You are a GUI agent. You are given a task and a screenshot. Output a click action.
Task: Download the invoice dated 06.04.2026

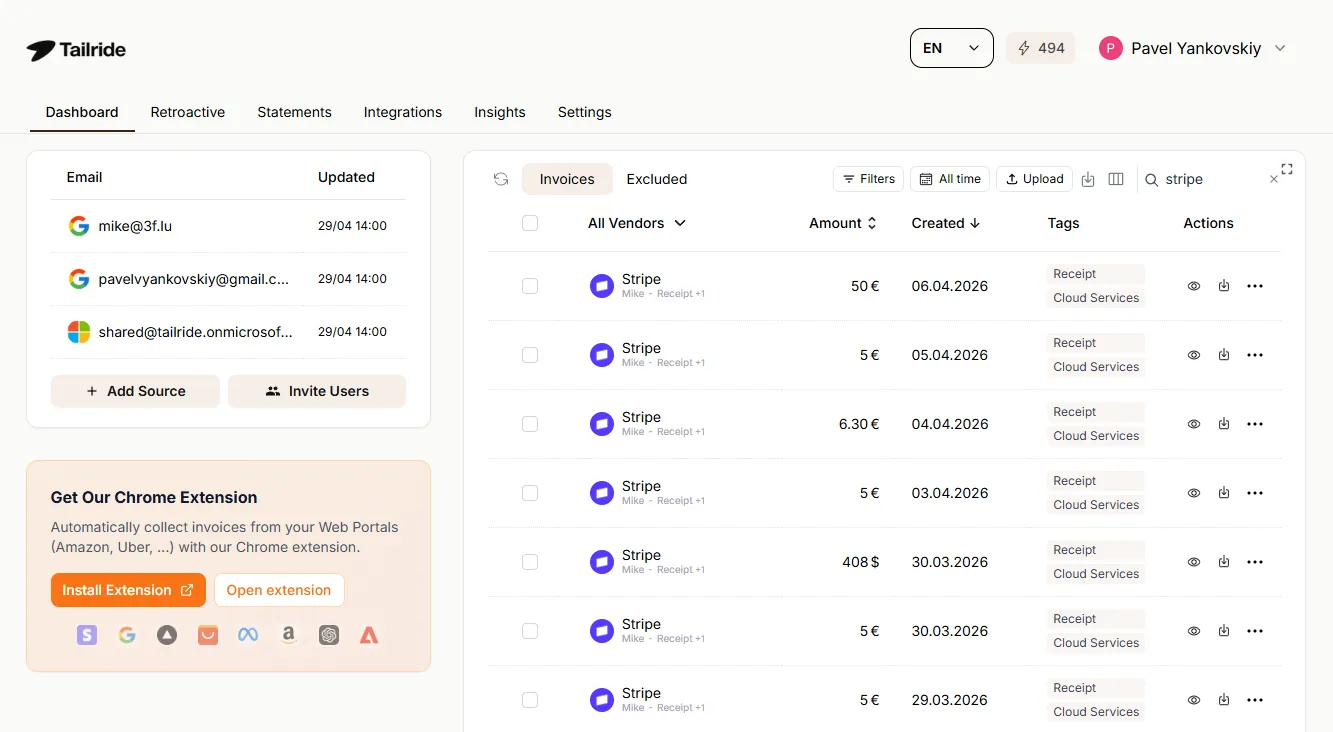pyautogui.click(x=1224, y=286)
